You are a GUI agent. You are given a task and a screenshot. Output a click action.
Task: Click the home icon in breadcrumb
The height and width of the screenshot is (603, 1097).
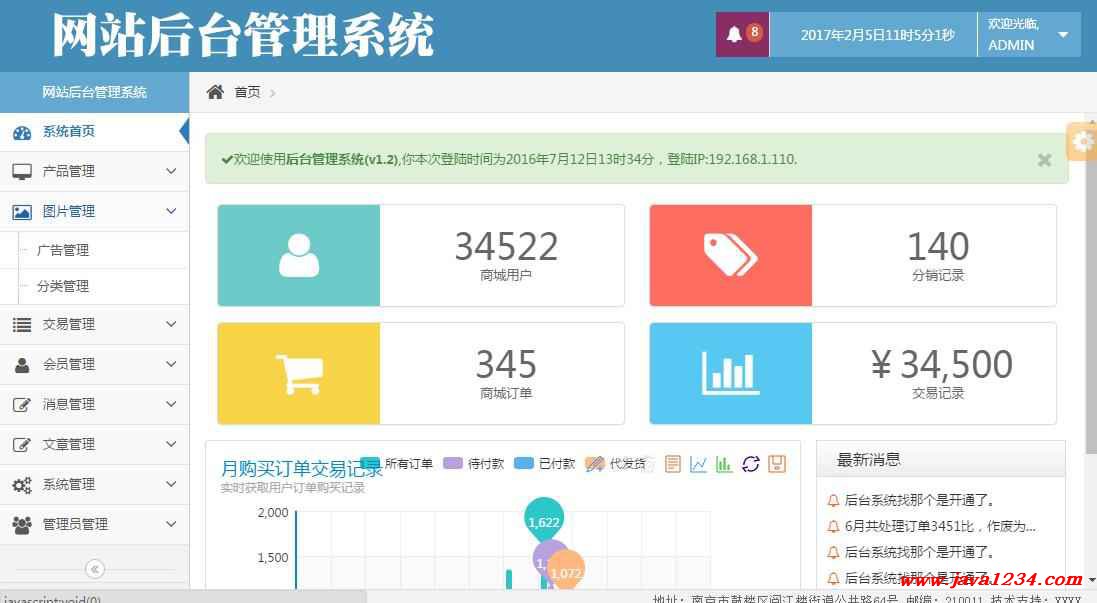coord(215,92)
